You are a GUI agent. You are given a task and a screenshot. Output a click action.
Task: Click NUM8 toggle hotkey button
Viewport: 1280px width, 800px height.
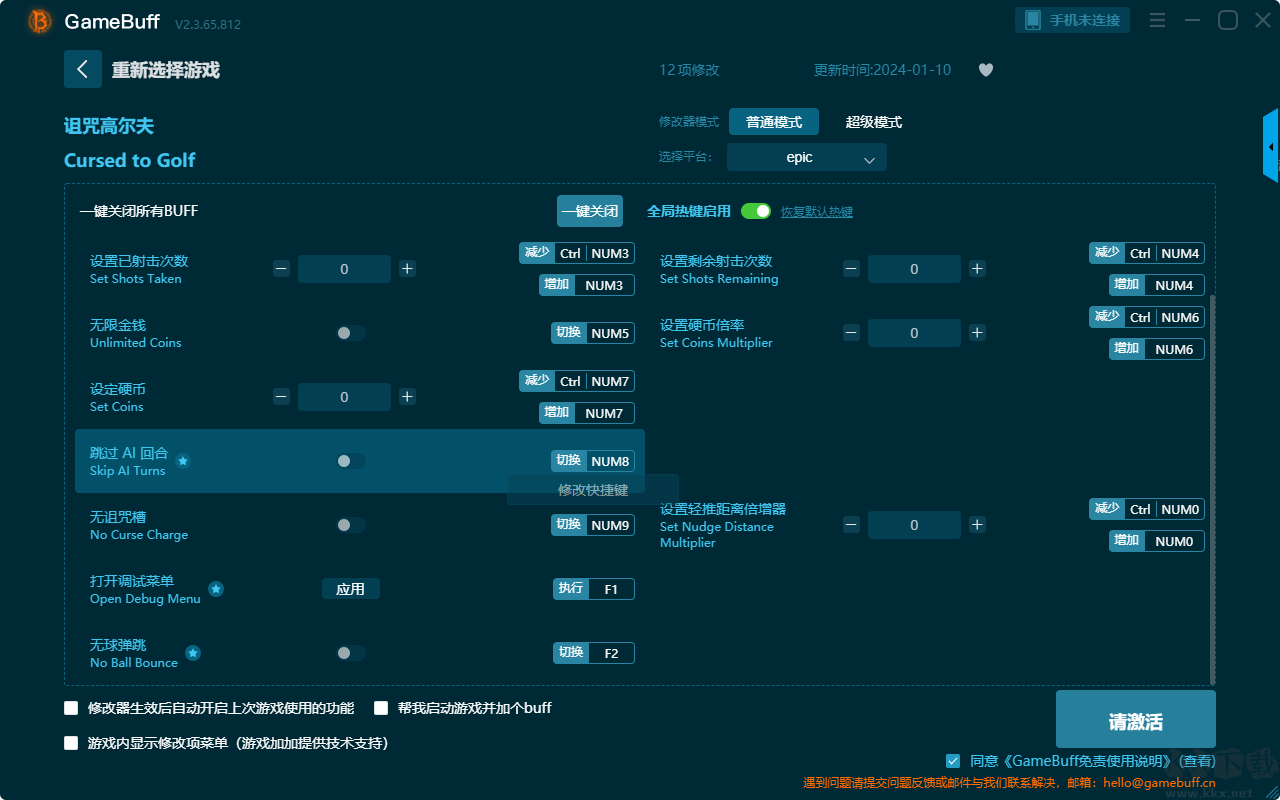tap(593, 461)
